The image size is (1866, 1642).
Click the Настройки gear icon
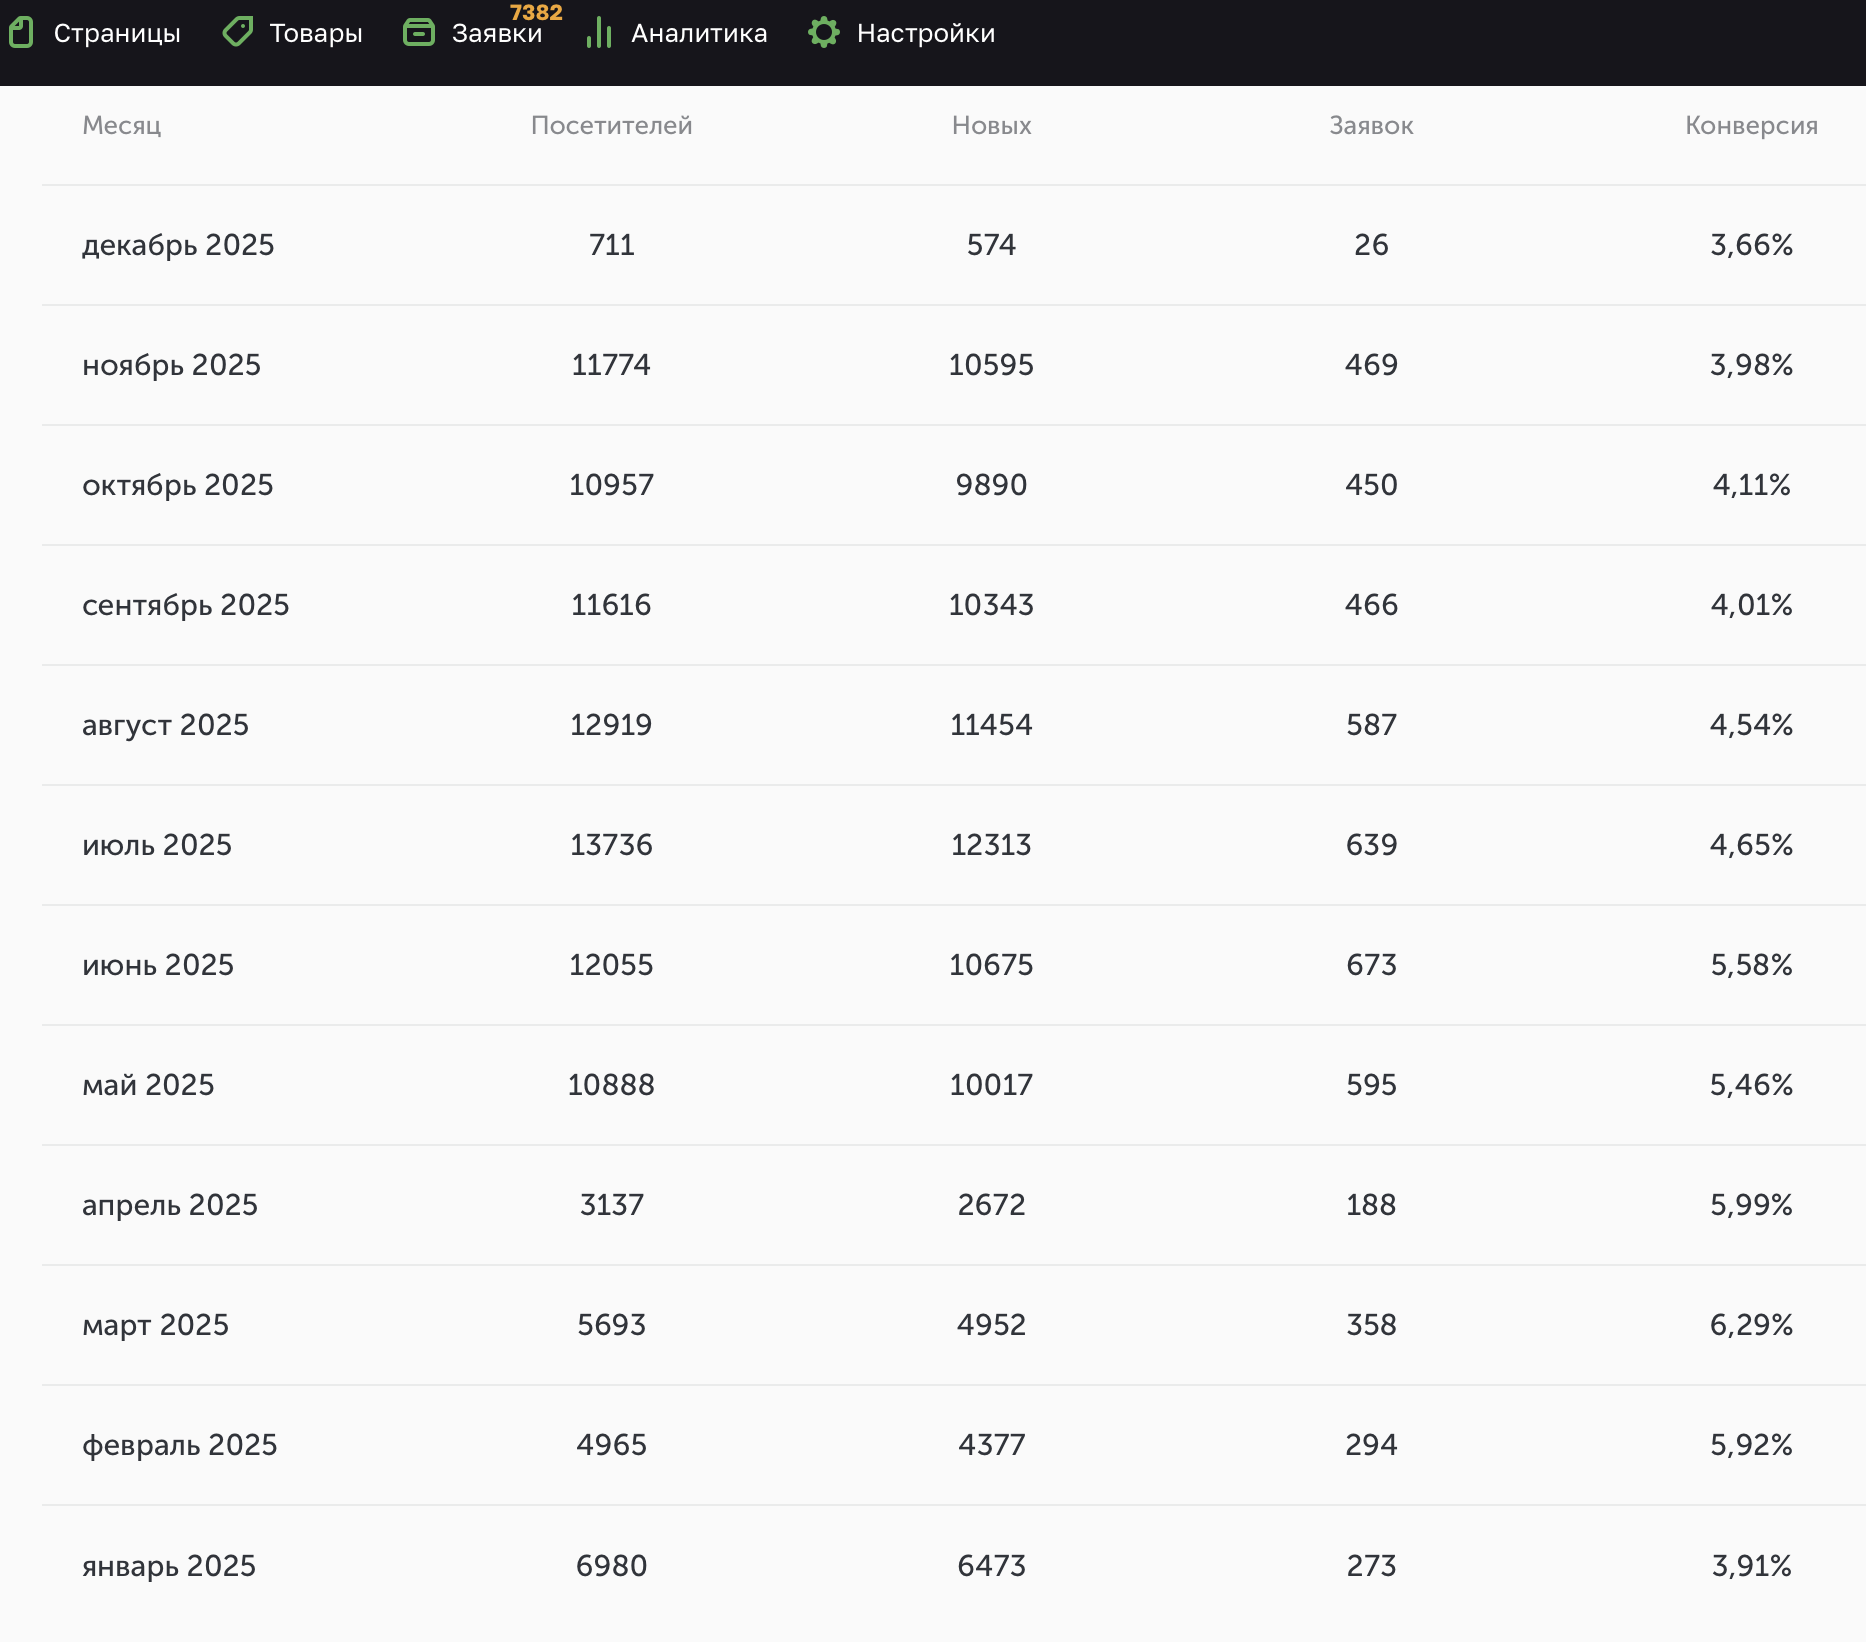(824, 33)
